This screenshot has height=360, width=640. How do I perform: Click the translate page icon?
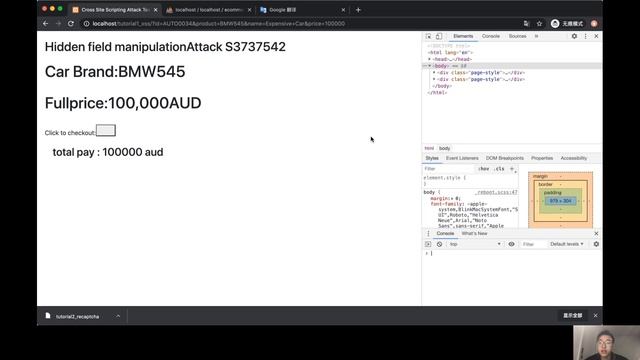point(526,24)
